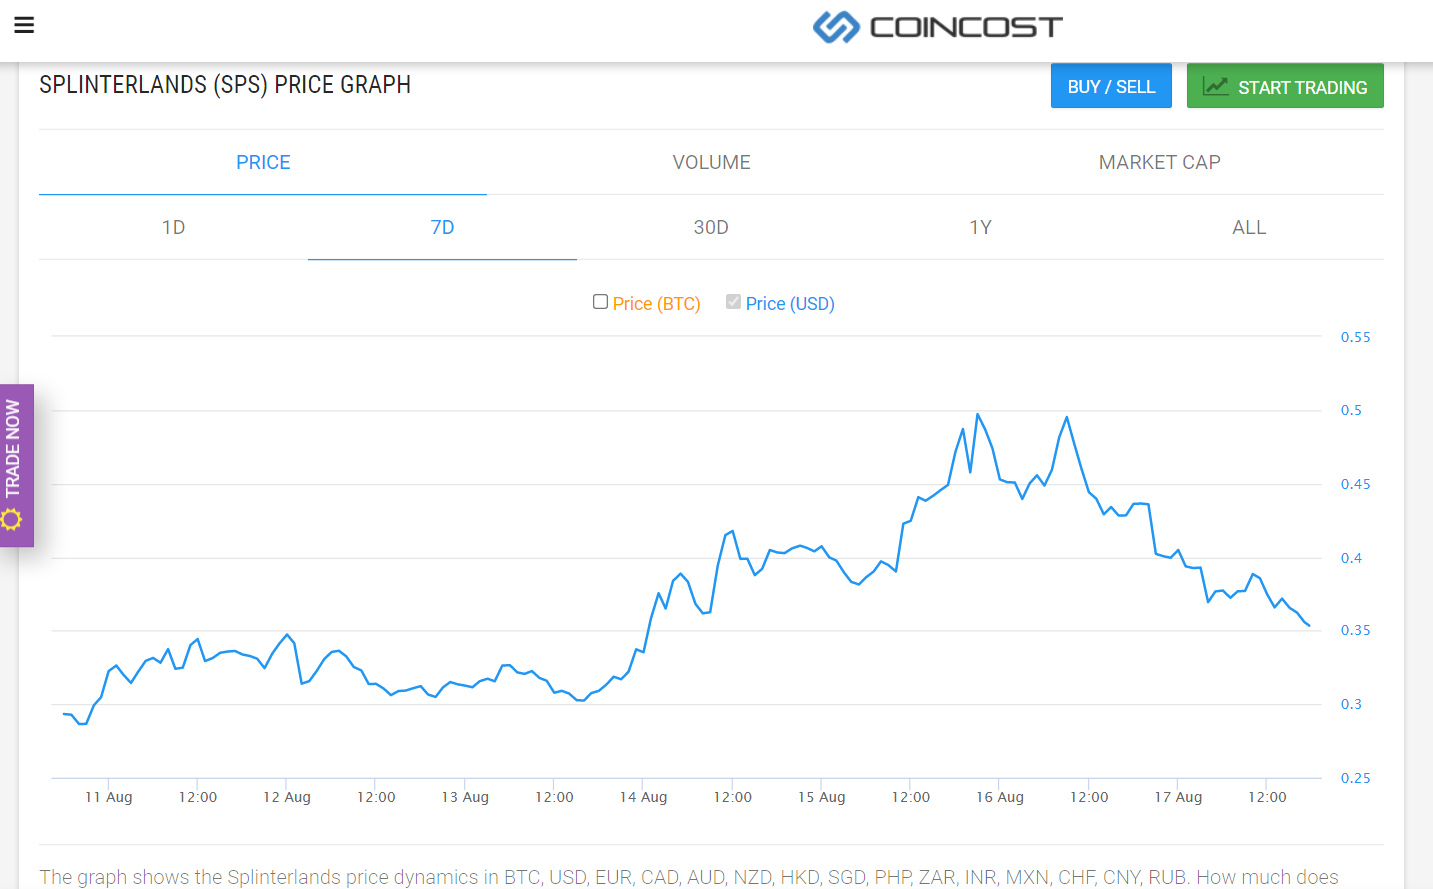The image size is (1433, 889).
Task: Click the 11 Aug x-axis label
Action: coord(108,797)
